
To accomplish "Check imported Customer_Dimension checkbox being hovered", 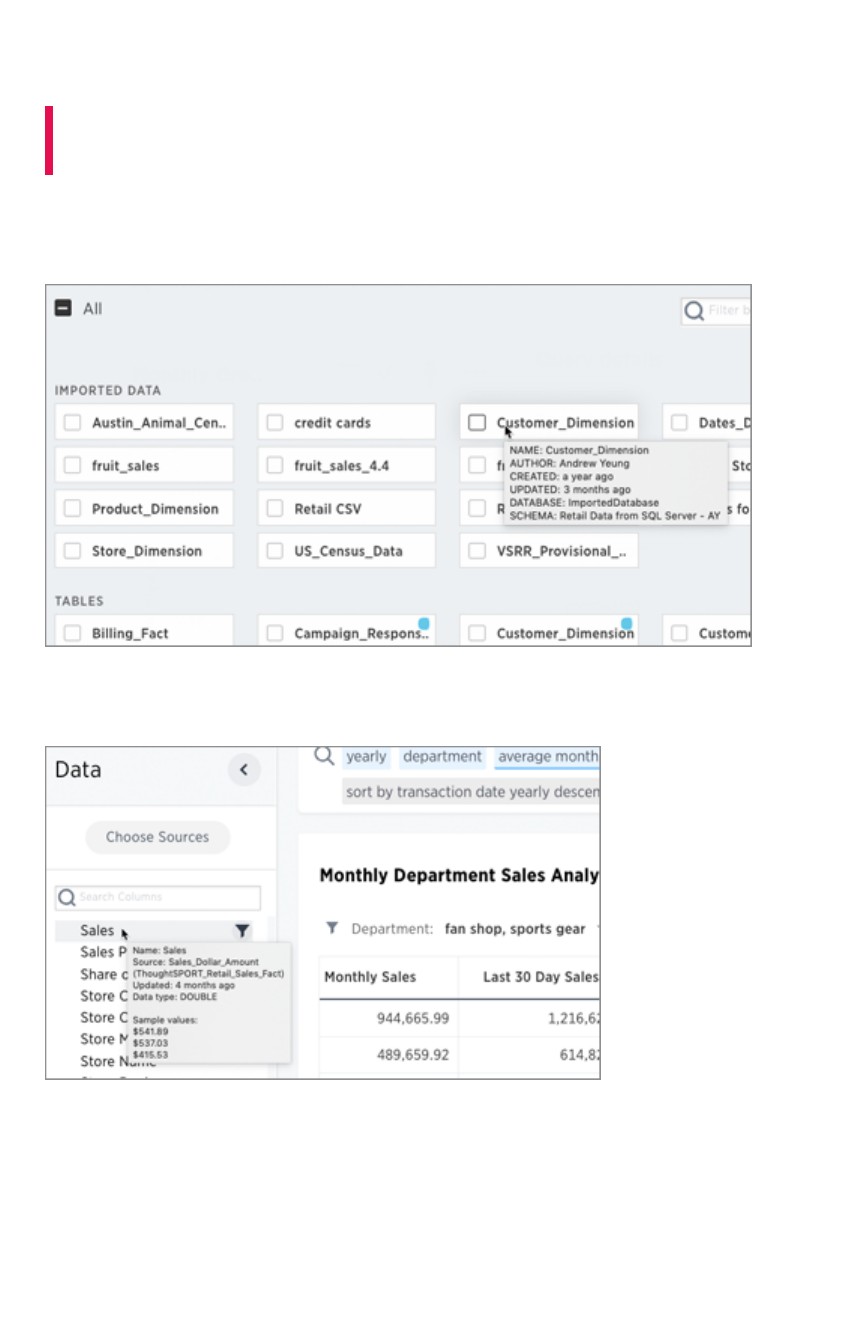I will point(477,423).
